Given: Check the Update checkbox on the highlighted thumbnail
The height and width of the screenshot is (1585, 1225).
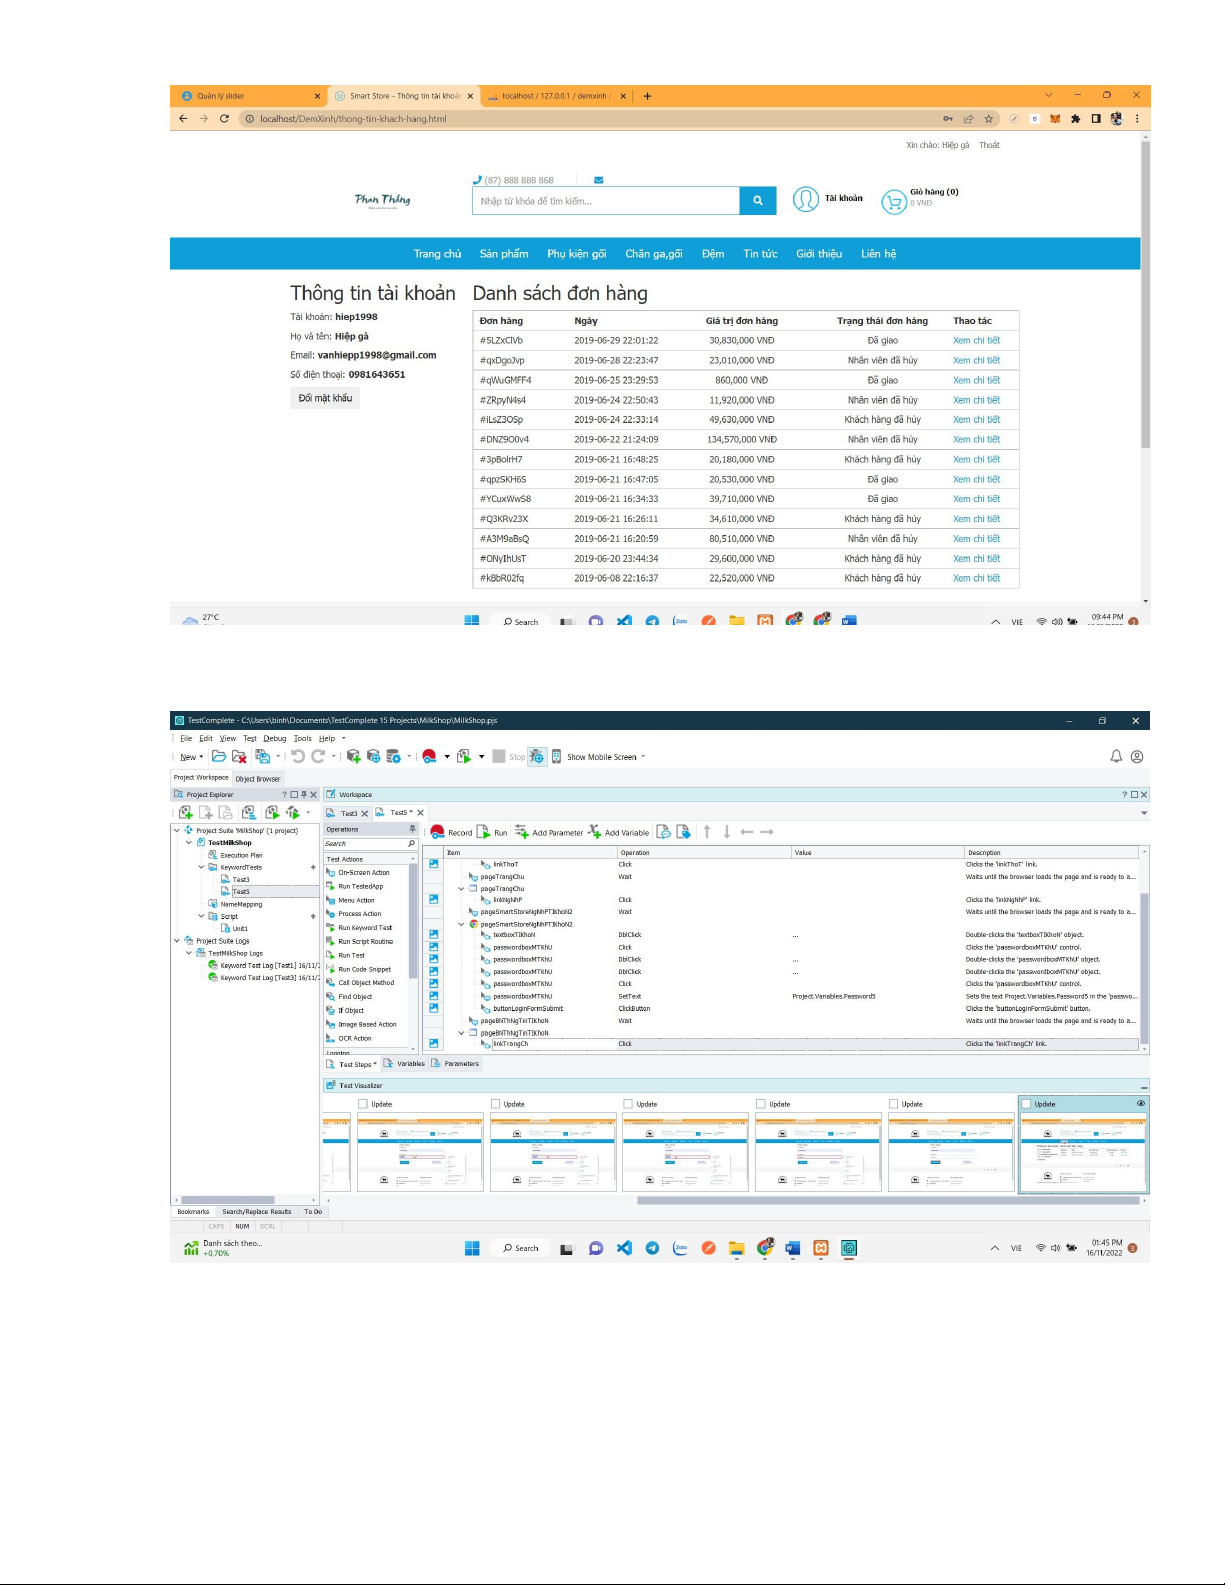Looking at the screenshot, I should 1027,1104.
